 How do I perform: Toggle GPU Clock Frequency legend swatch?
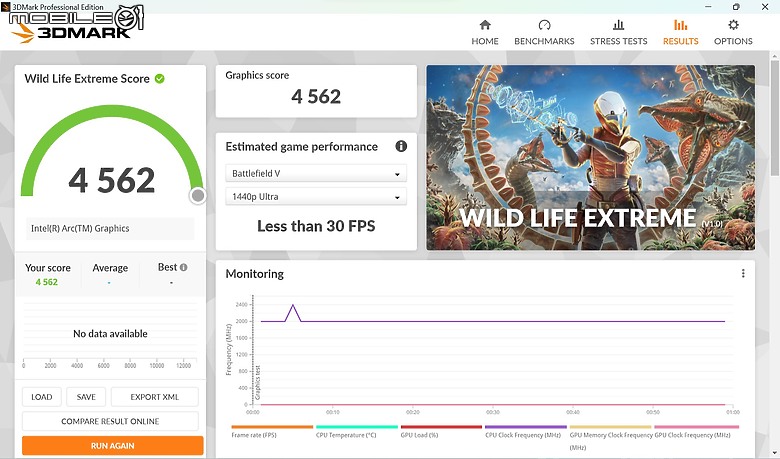tap(696, 427)
